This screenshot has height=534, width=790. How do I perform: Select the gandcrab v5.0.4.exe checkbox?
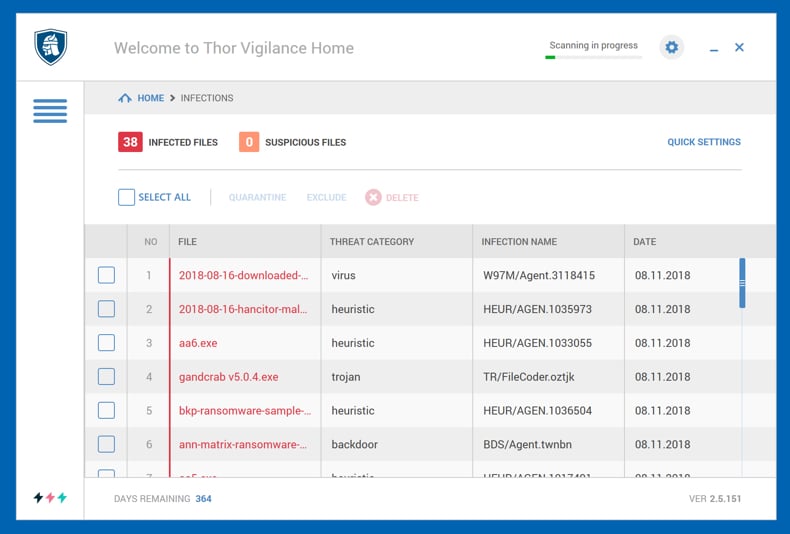(106, 377)
